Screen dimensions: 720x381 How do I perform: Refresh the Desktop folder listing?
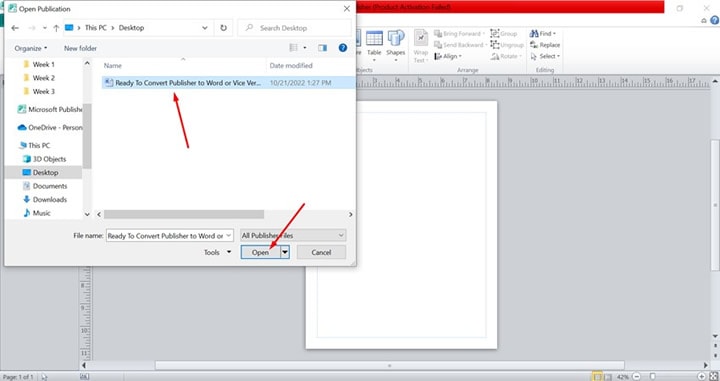(224, 28)
